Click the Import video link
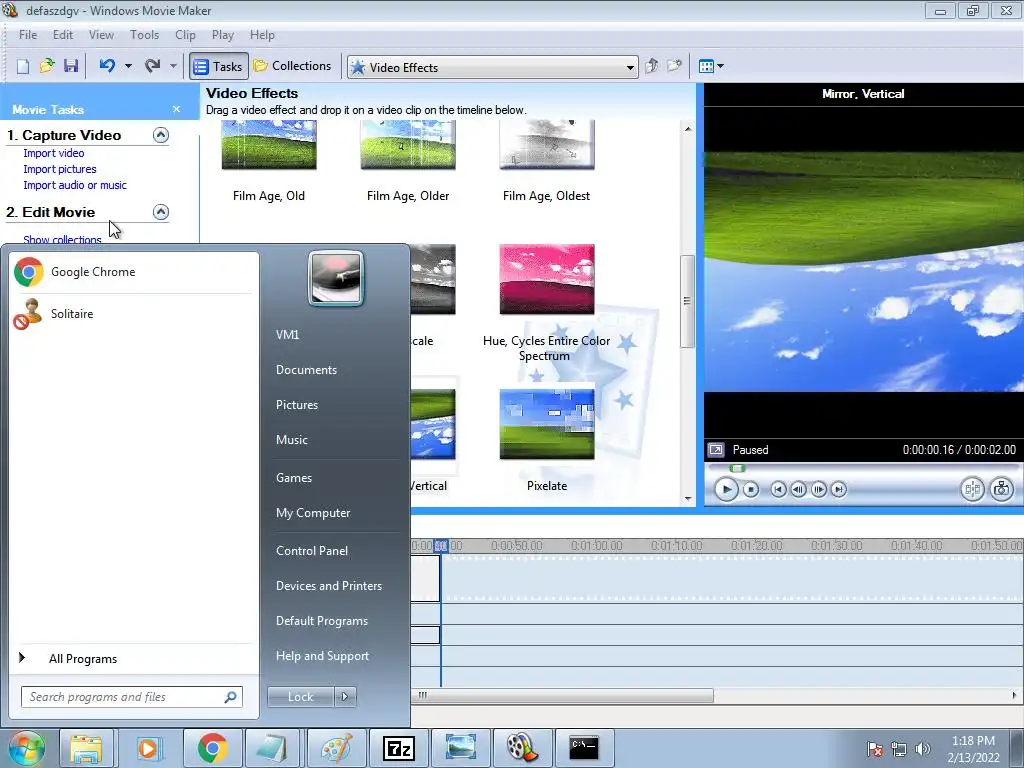The width and height of the screenshot is (1024, 768). [54, 153]
